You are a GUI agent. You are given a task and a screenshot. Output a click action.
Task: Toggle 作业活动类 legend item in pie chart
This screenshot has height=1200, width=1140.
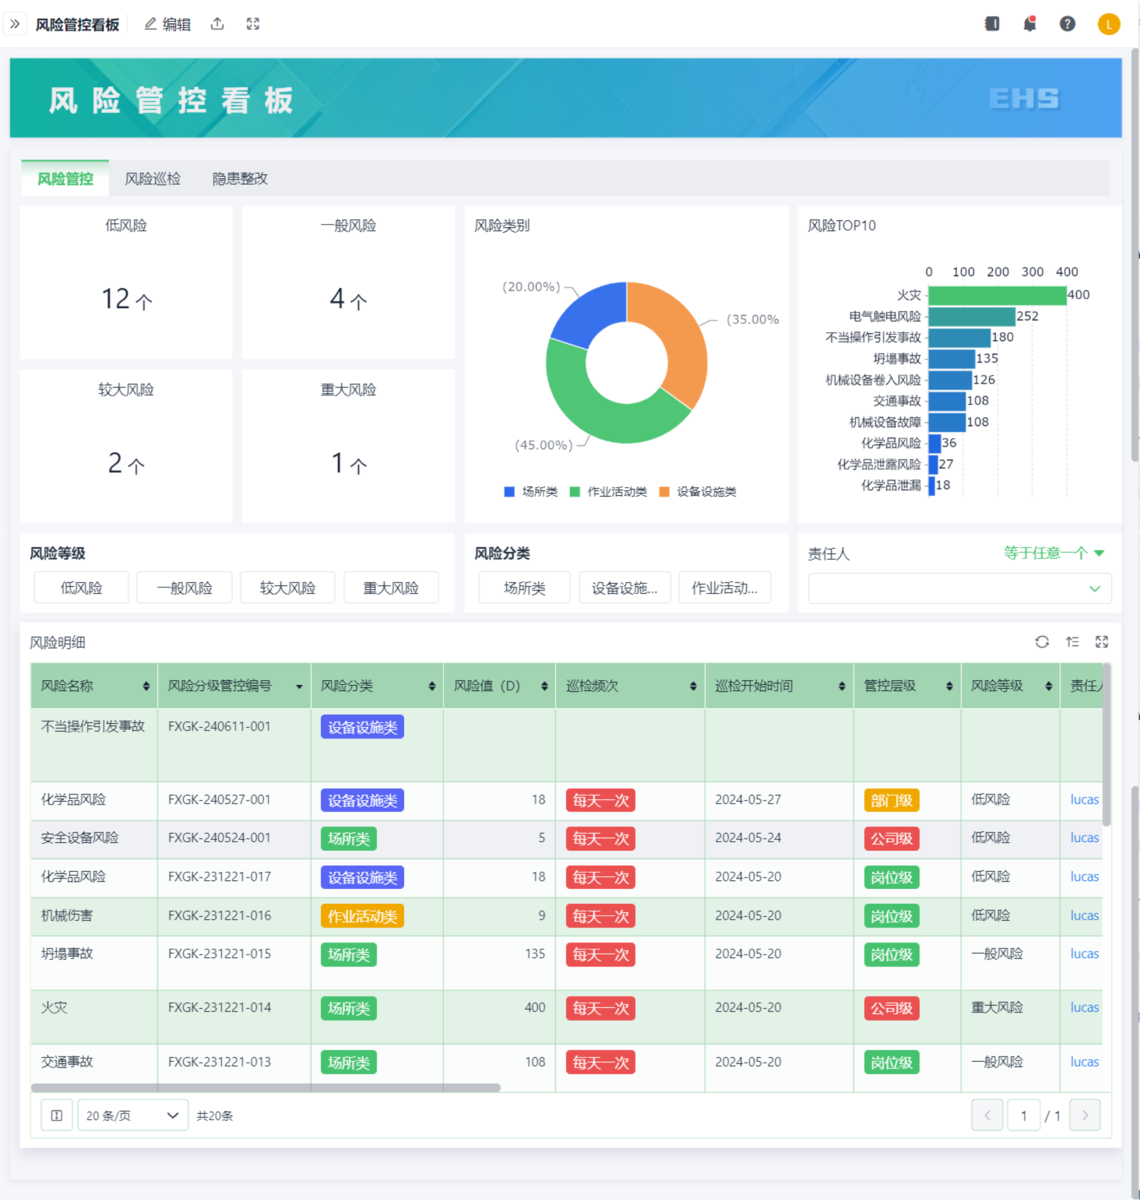point(608,492)
